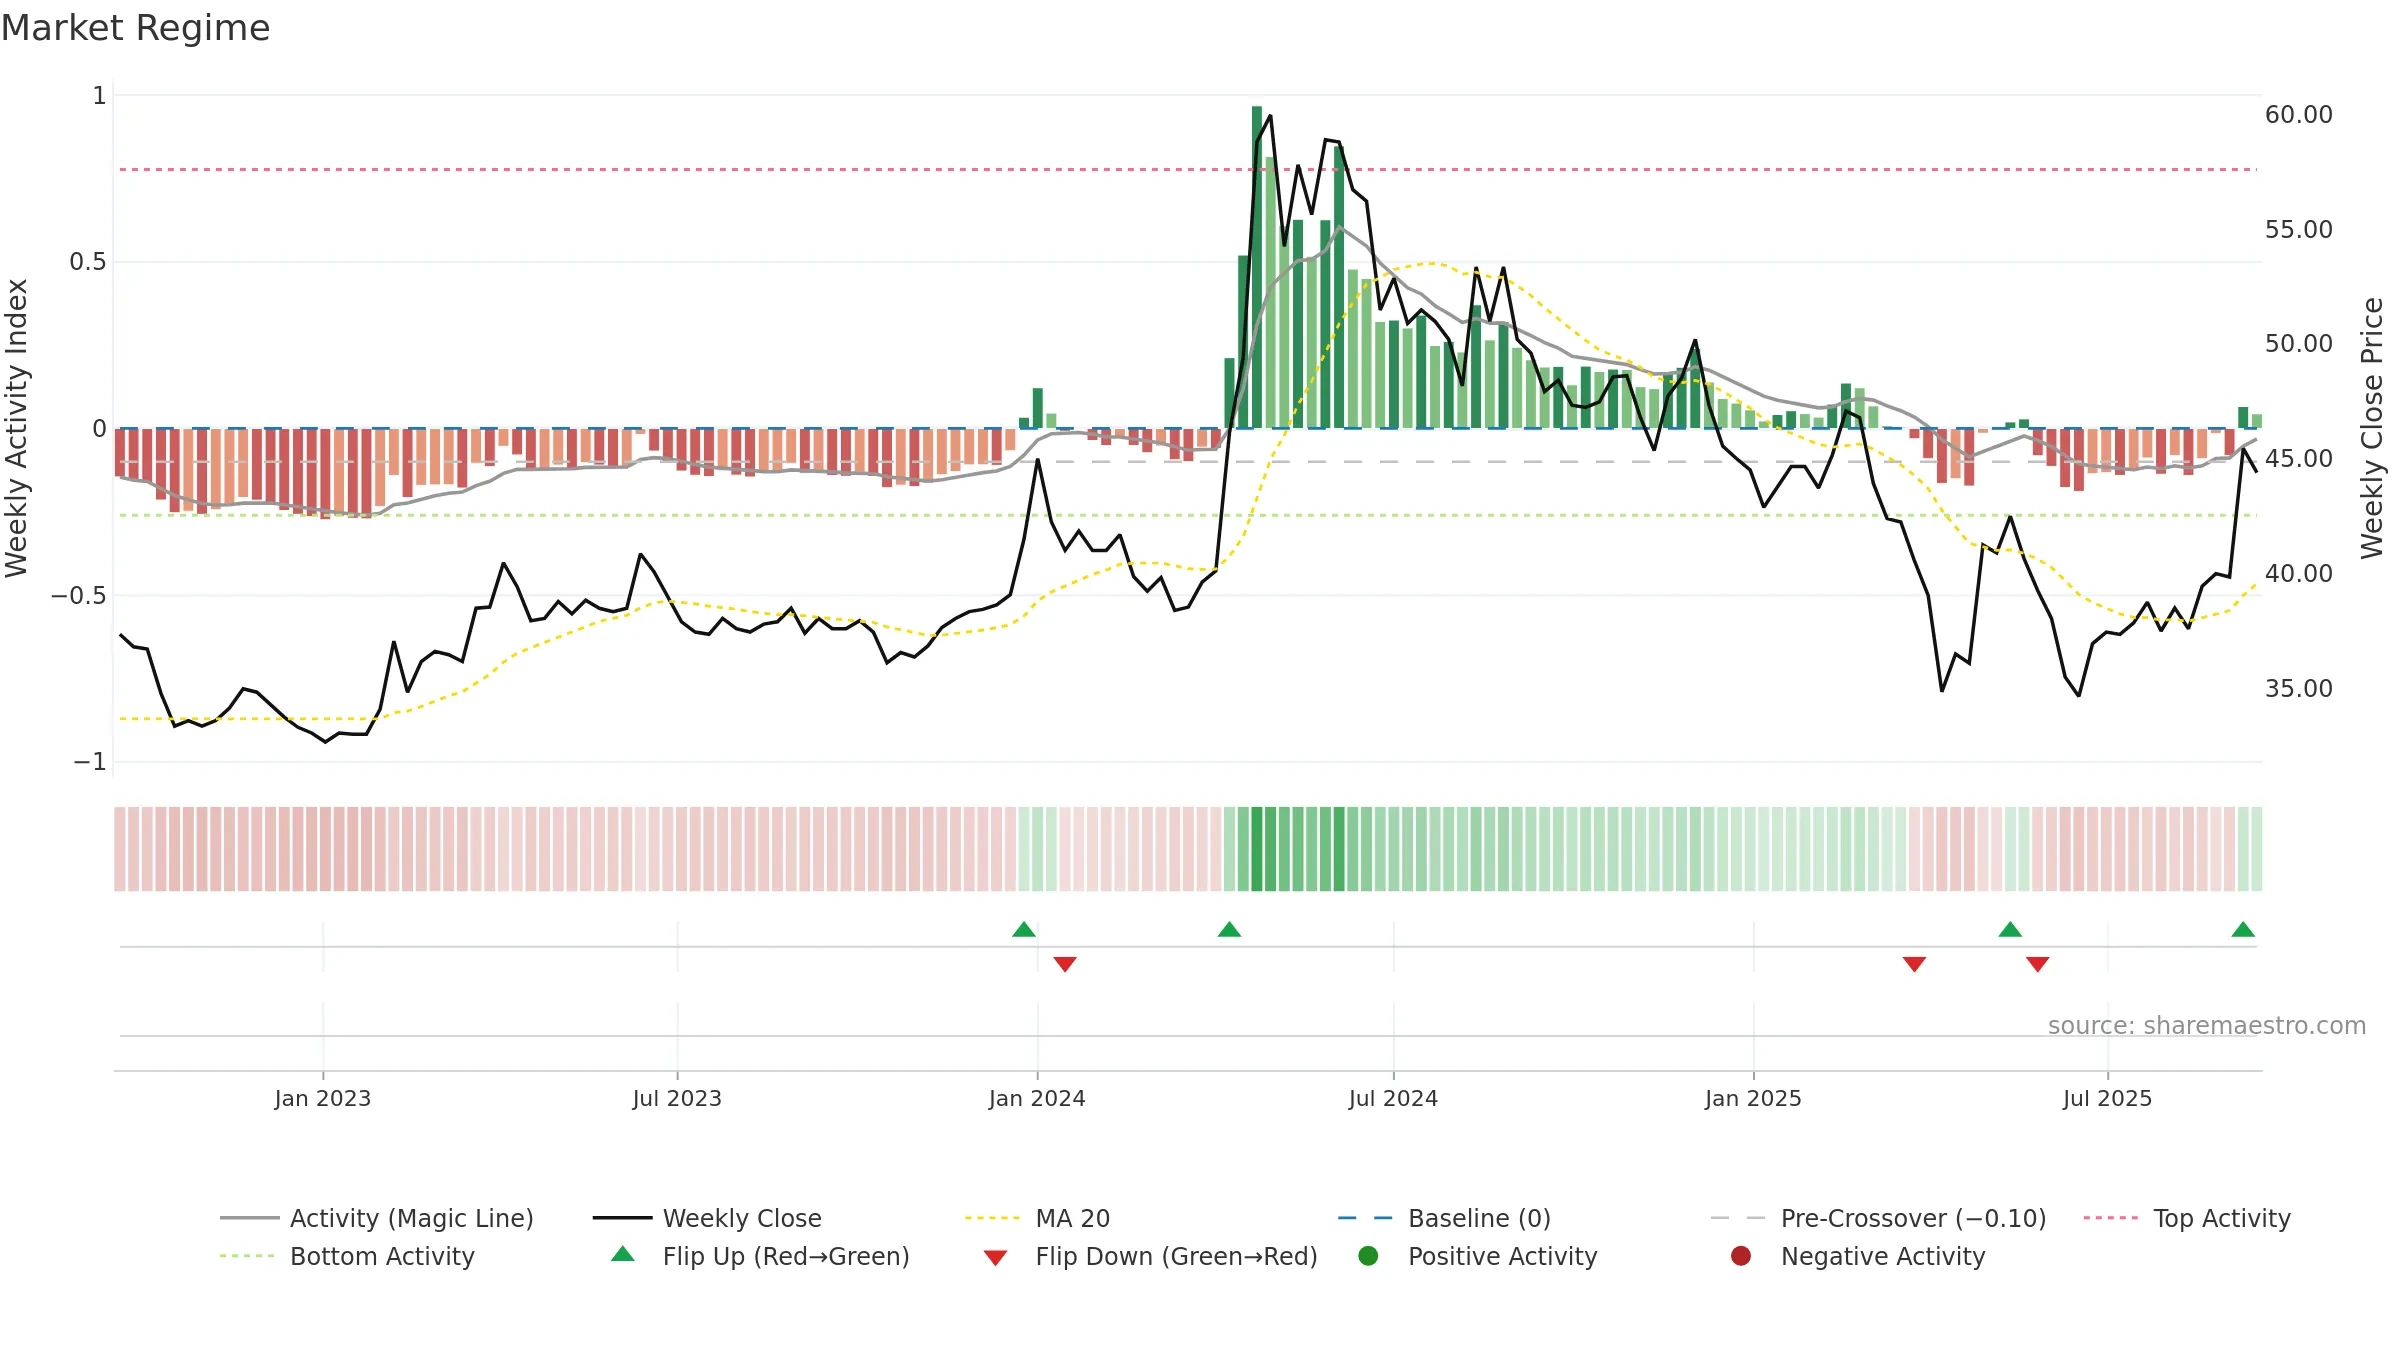The width and height of the screenshot is (2400, 1350).
Task: Toggle Activity (Magic Line) legend entry
Action: 377,1218
